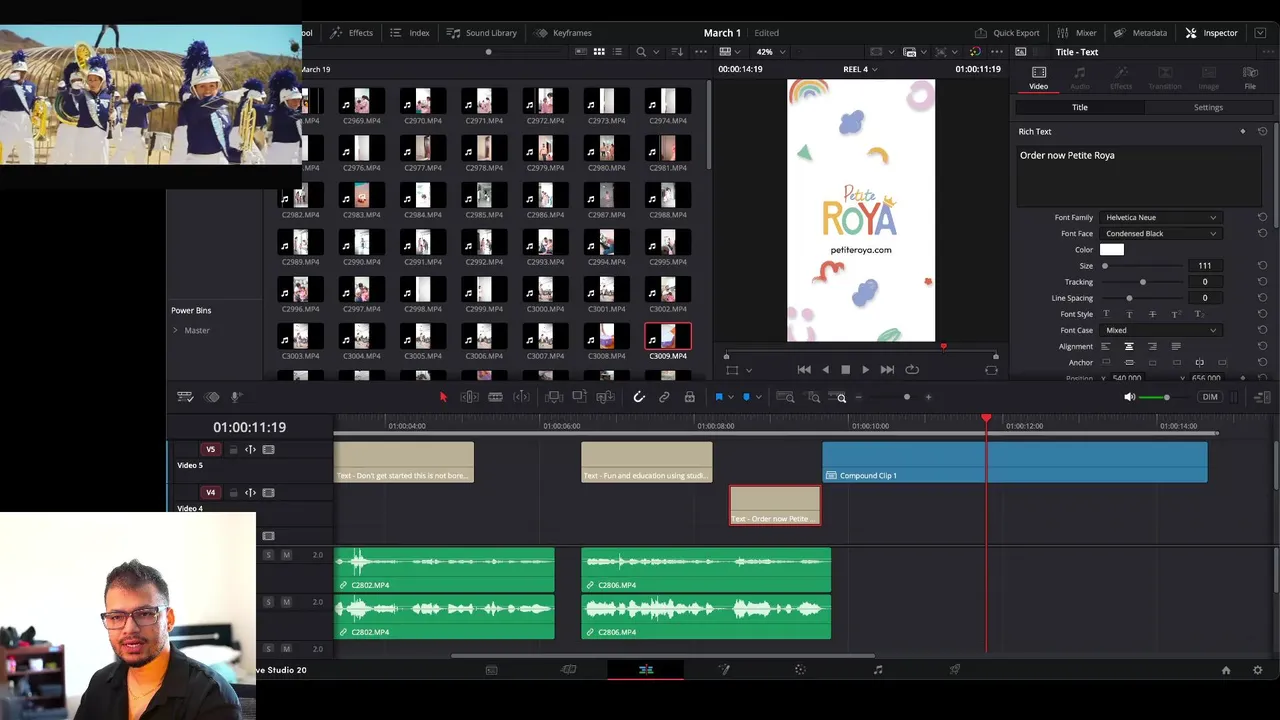
Task: Jump to the last frame
Action: point(887,370)
